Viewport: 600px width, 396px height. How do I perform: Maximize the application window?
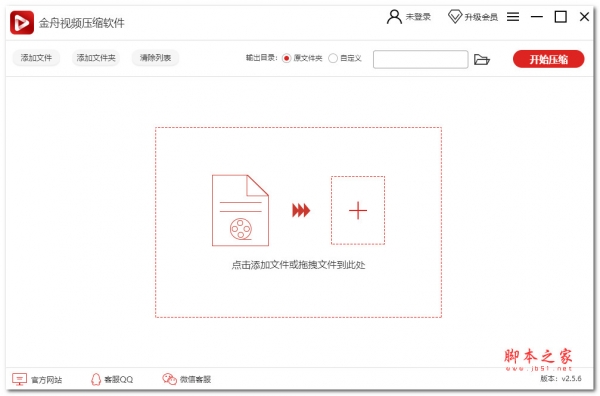click(x=561, y=16)
